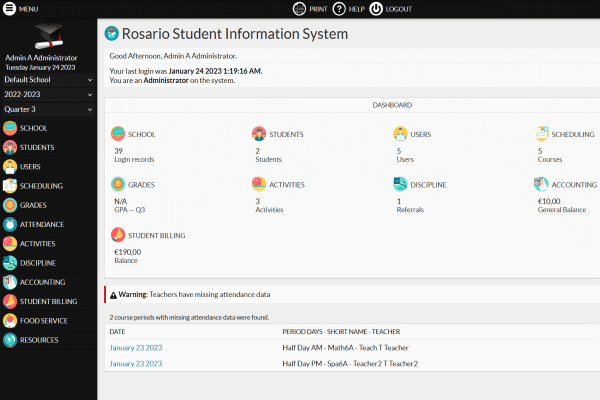Click the Grades dashboard icon

point(119,184)
